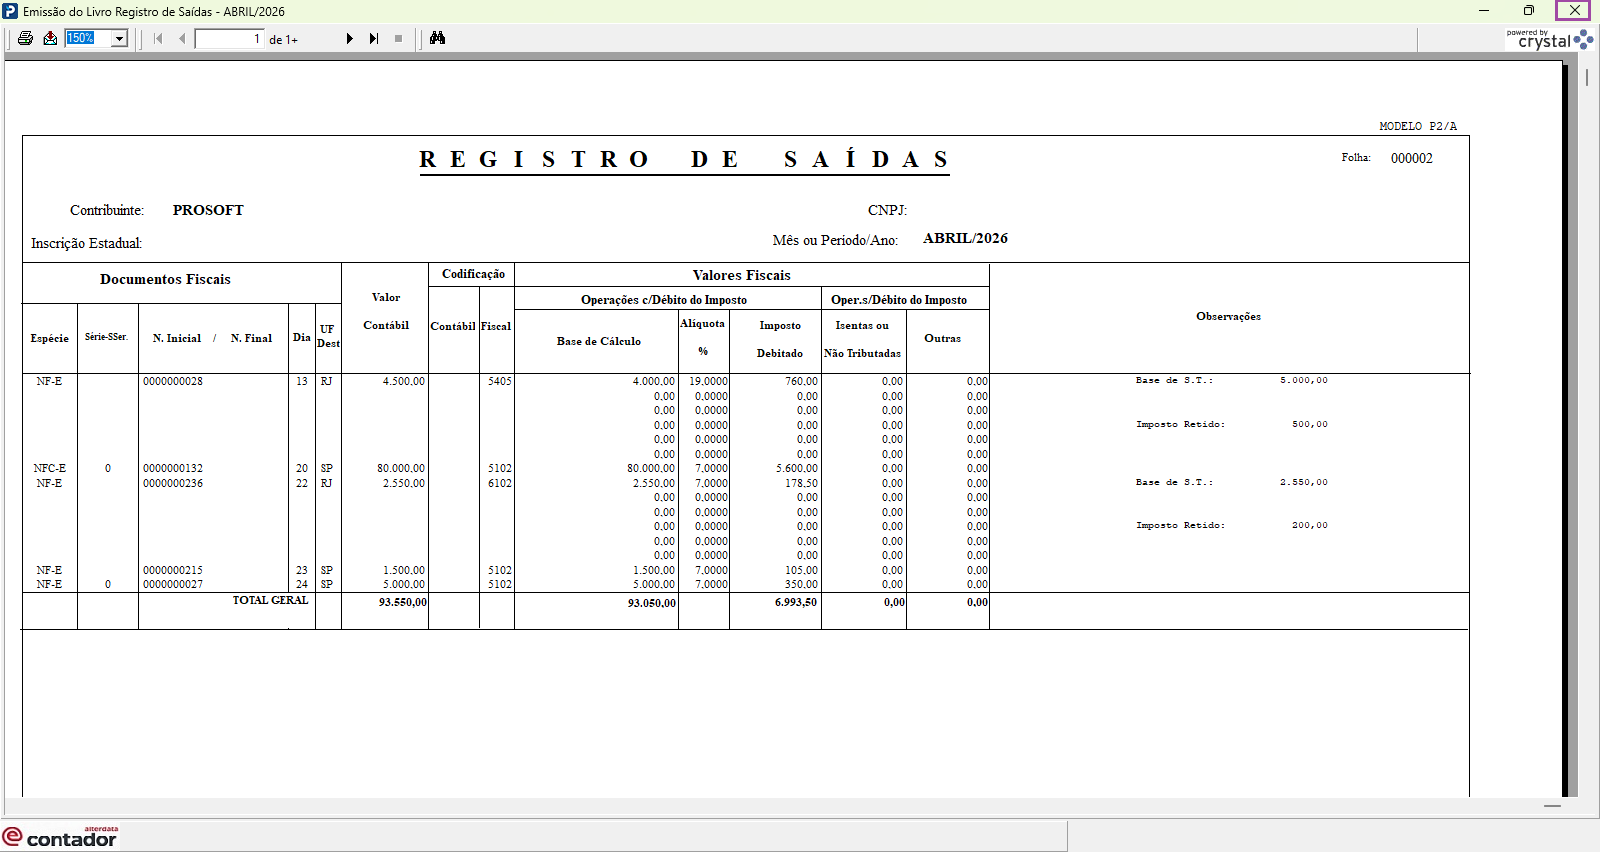Click fiscal code 5405

(x=500, y=381)
